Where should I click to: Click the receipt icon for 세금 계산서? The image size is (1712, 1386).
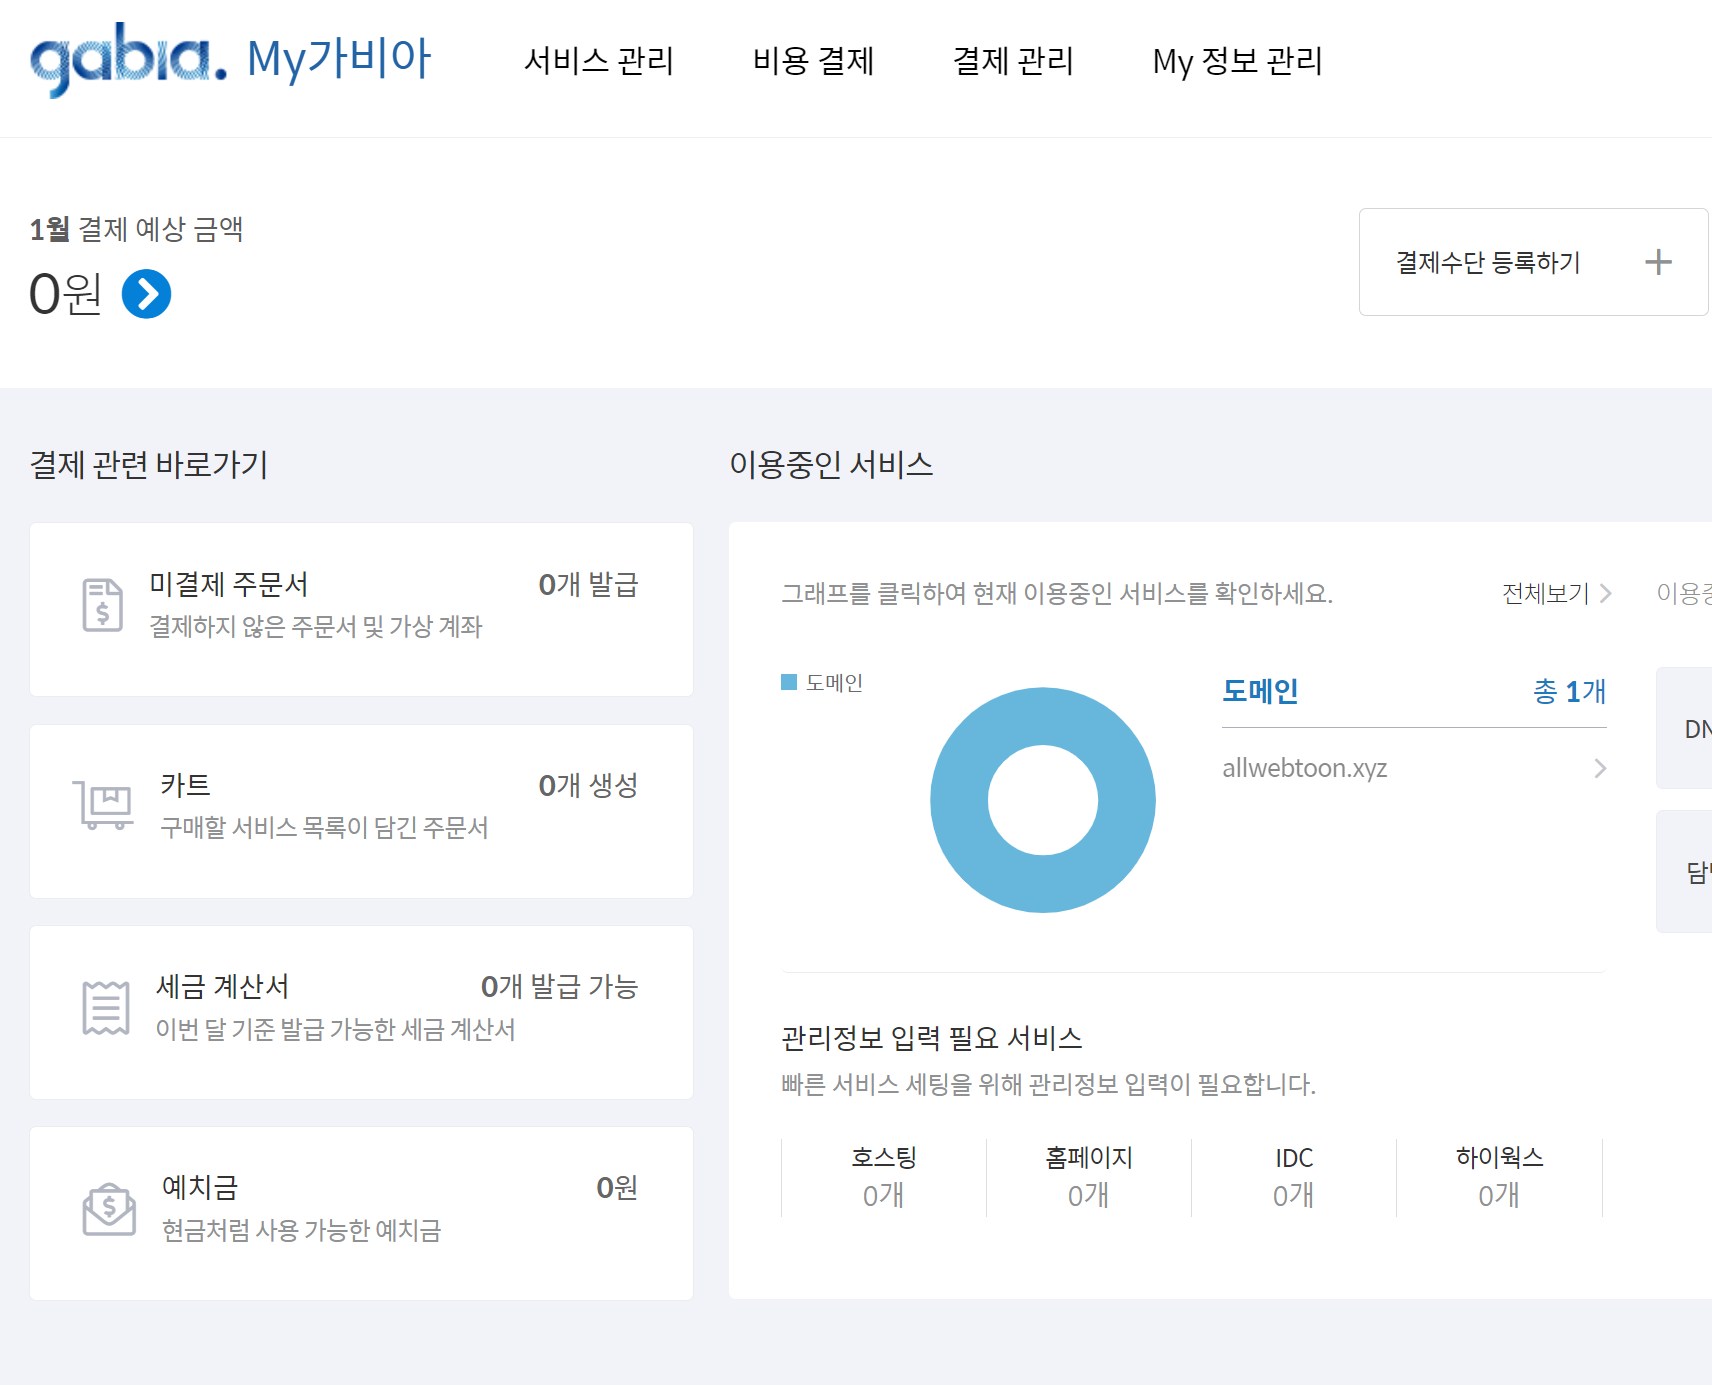tap(103, 1005)
